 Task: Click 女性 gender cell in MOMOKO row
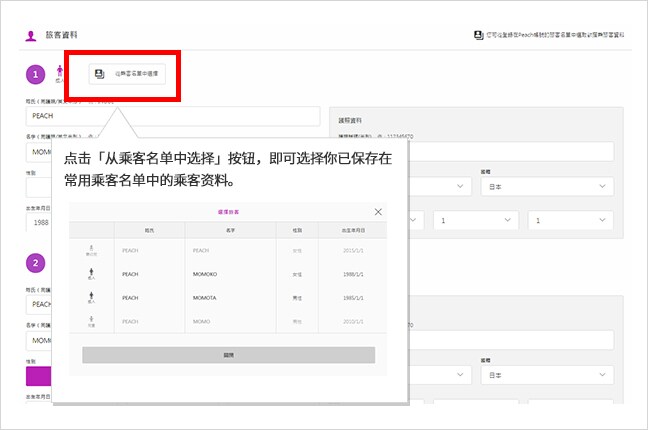[x=297, y=274]
